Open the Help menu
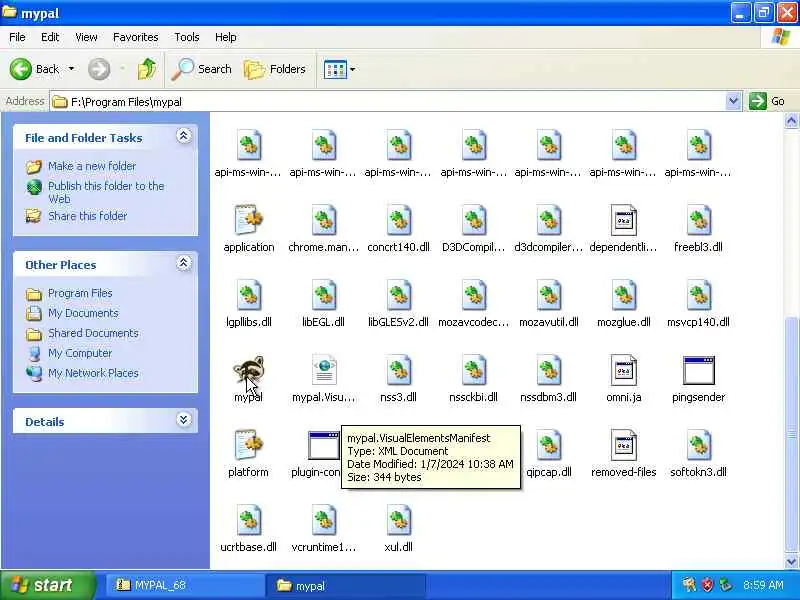Image resolution: width=800 pixels, height=600 pixels. [226, 37]
